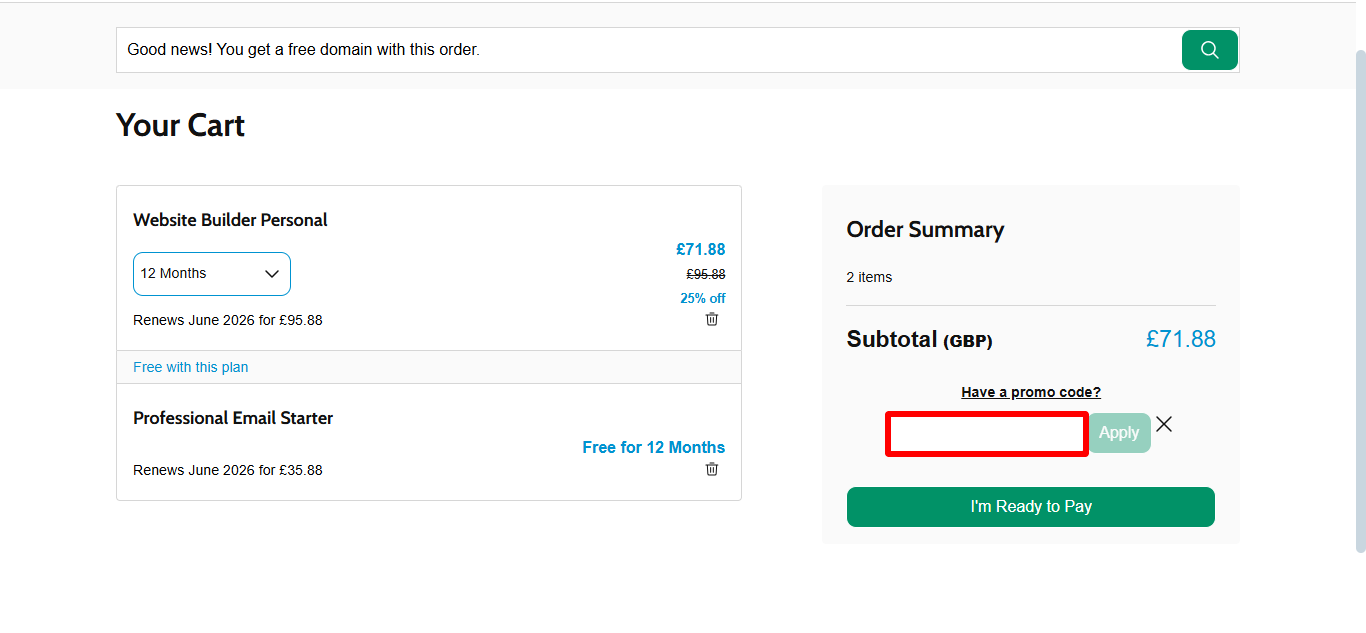Screen dimensions: 1366x633
Task: Open the 12 Months term dropdown
Action: [211, 274]
